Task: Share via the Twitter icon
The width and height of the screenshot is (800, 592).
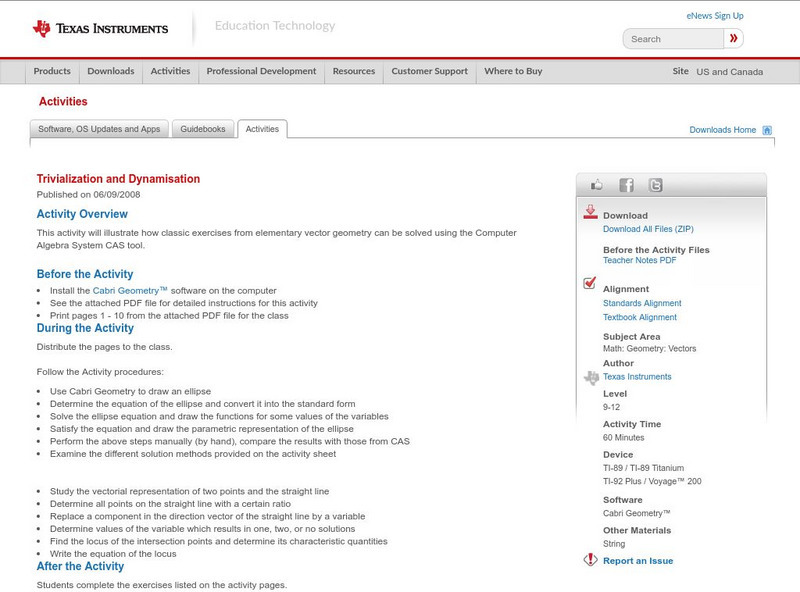Action: pyautogui.click(x=656, y=185)
